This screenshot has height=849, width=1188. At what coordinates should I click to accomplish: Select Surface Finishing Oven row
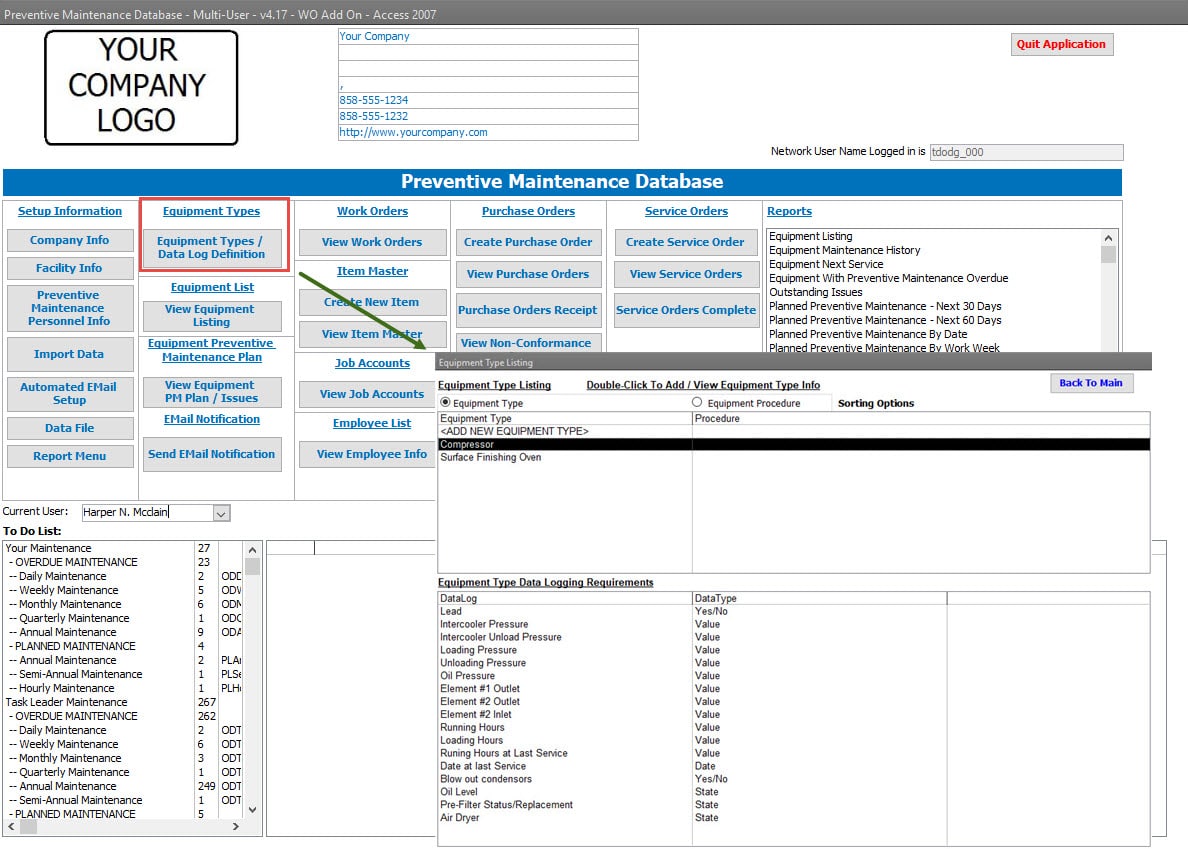tap(794, 457)
